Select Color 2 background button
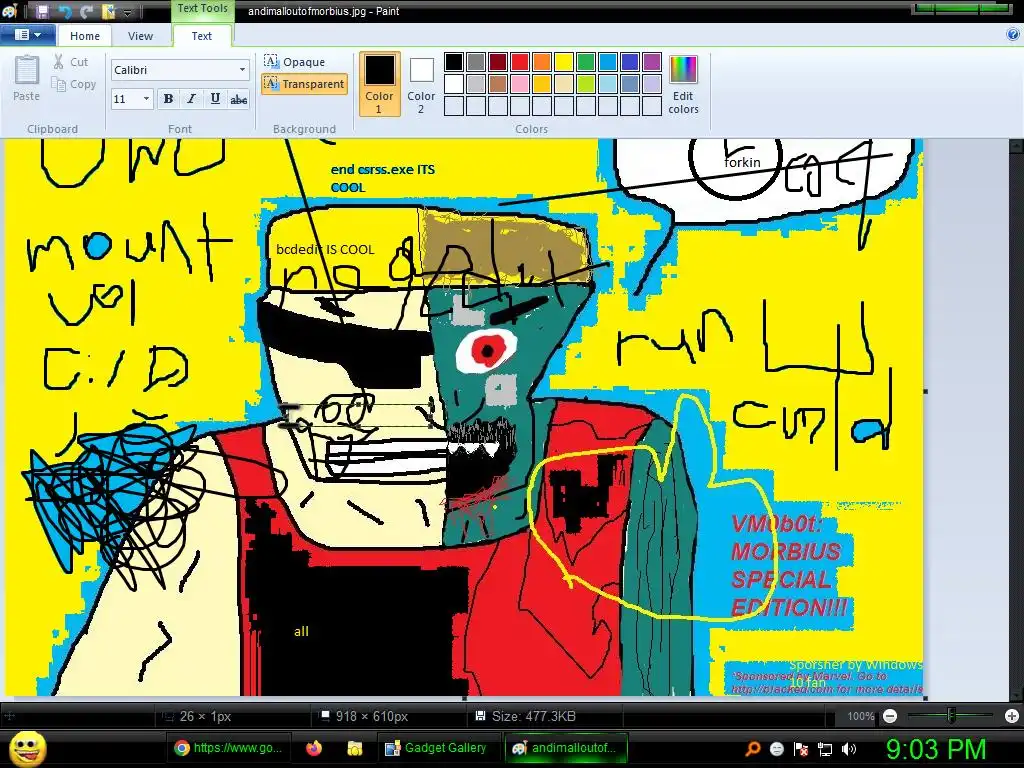Viewport: 1024px width, 768px height. [x=421, y=84]
